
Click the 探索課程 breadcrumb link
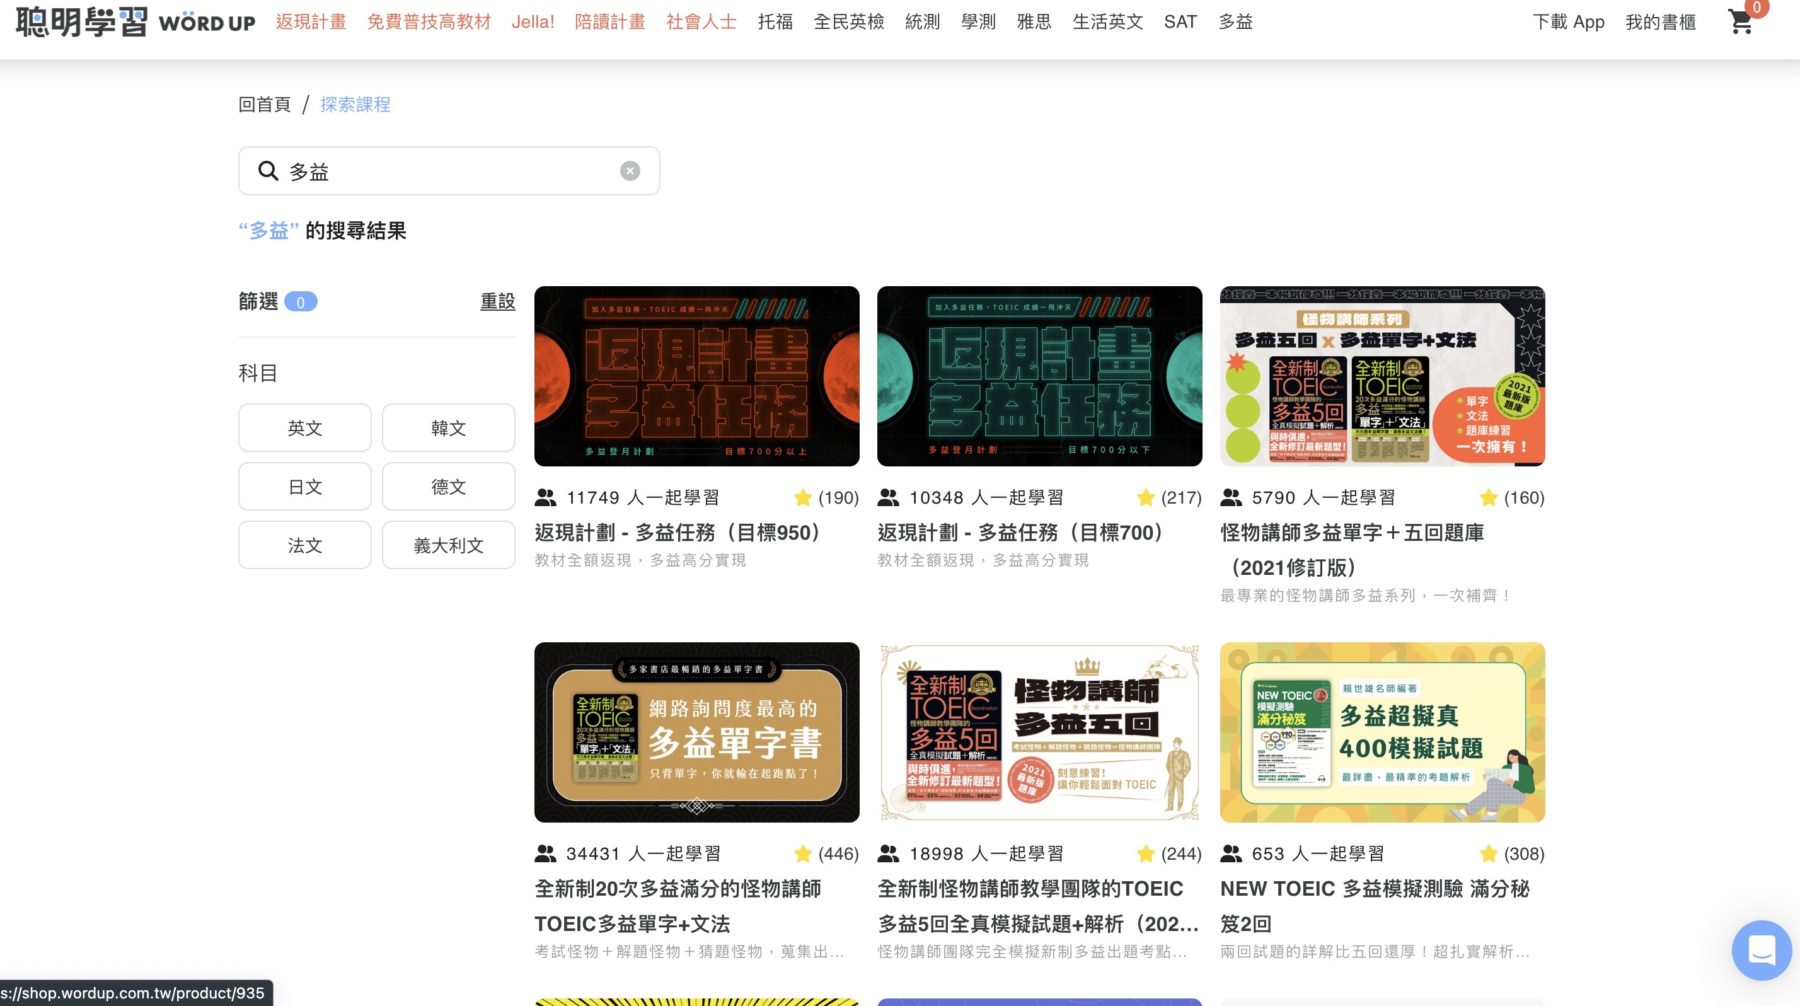pos(355,104)
